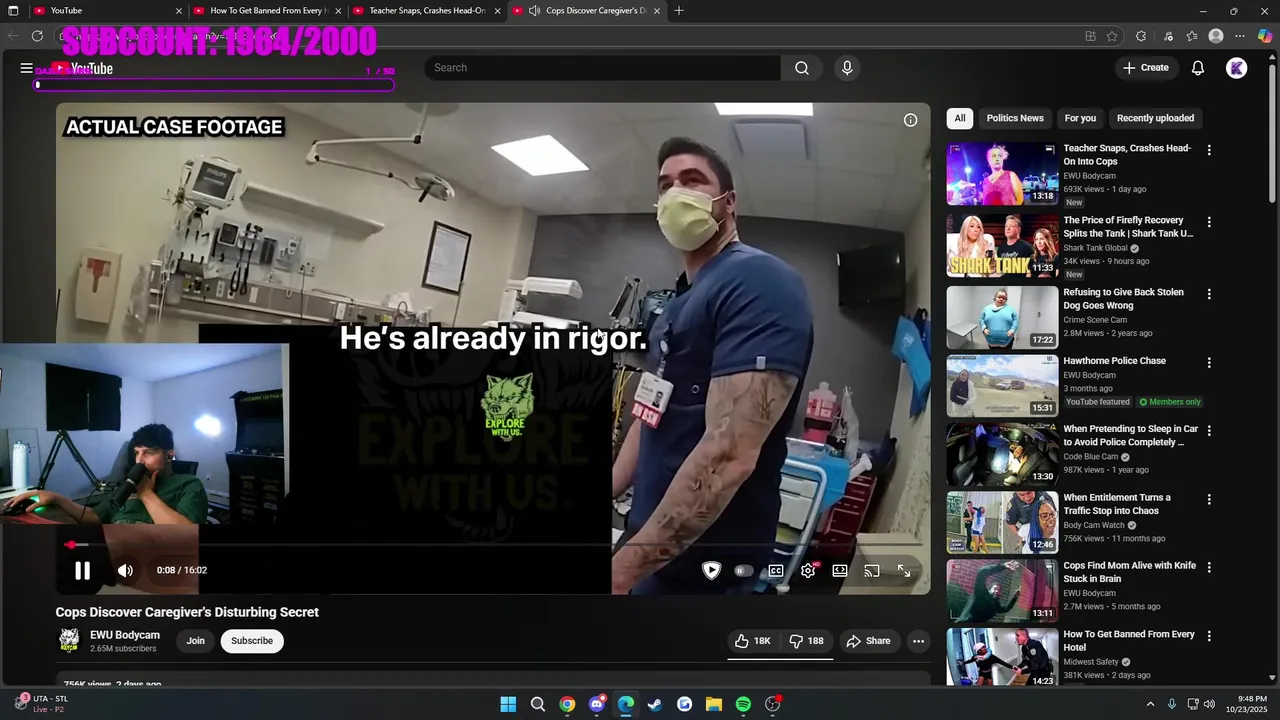Open the YouTube account avatar menu
This screenshot has width=1280, height=720.
point(1237,68)
